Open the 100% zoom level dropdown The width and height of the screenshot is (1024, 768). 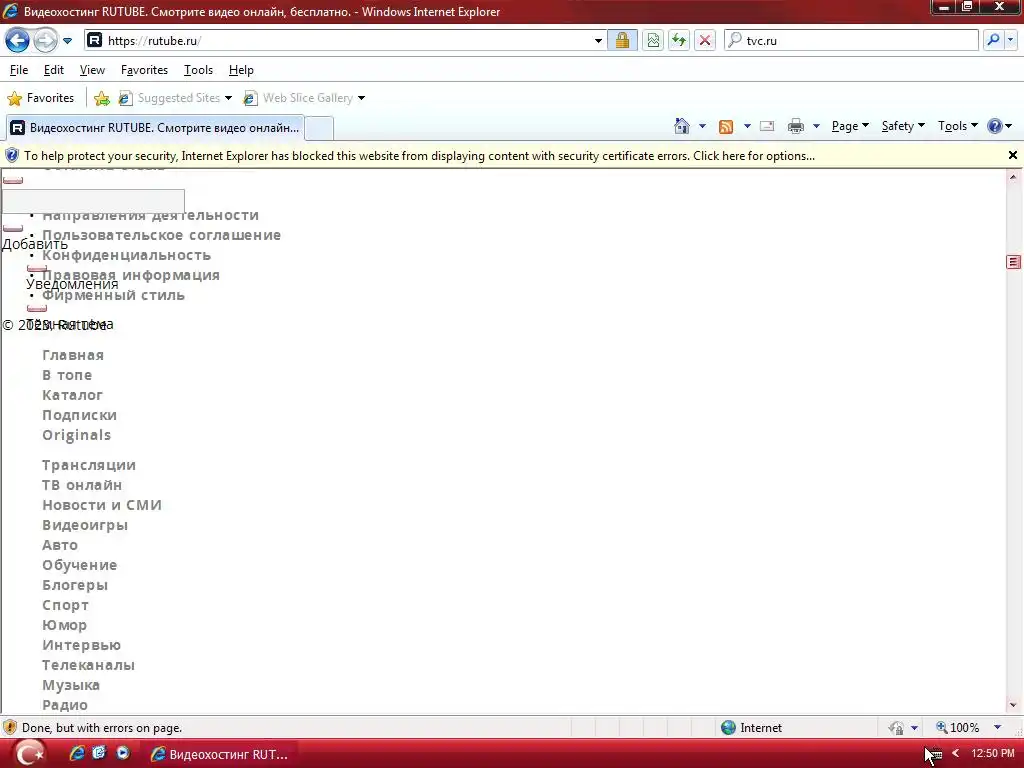pos(997,728)
